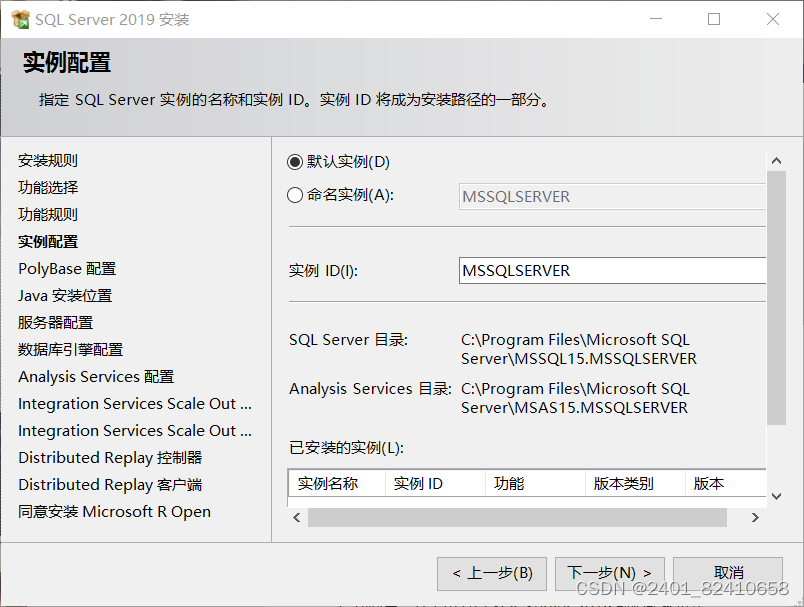Click the SQL Server setup title icon
Viewport: 804px width, 607px height.
[x=21, y=19]
